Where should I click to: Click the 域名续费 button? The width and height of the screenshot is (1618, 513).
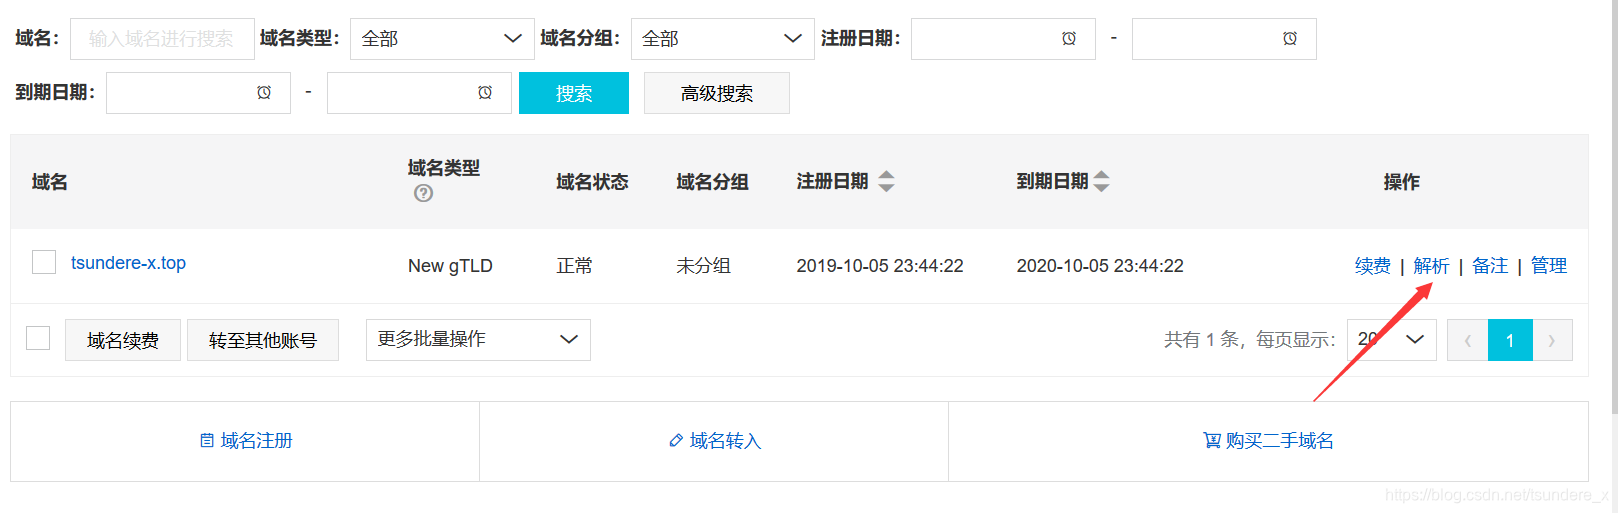click(x=123, y=340)
